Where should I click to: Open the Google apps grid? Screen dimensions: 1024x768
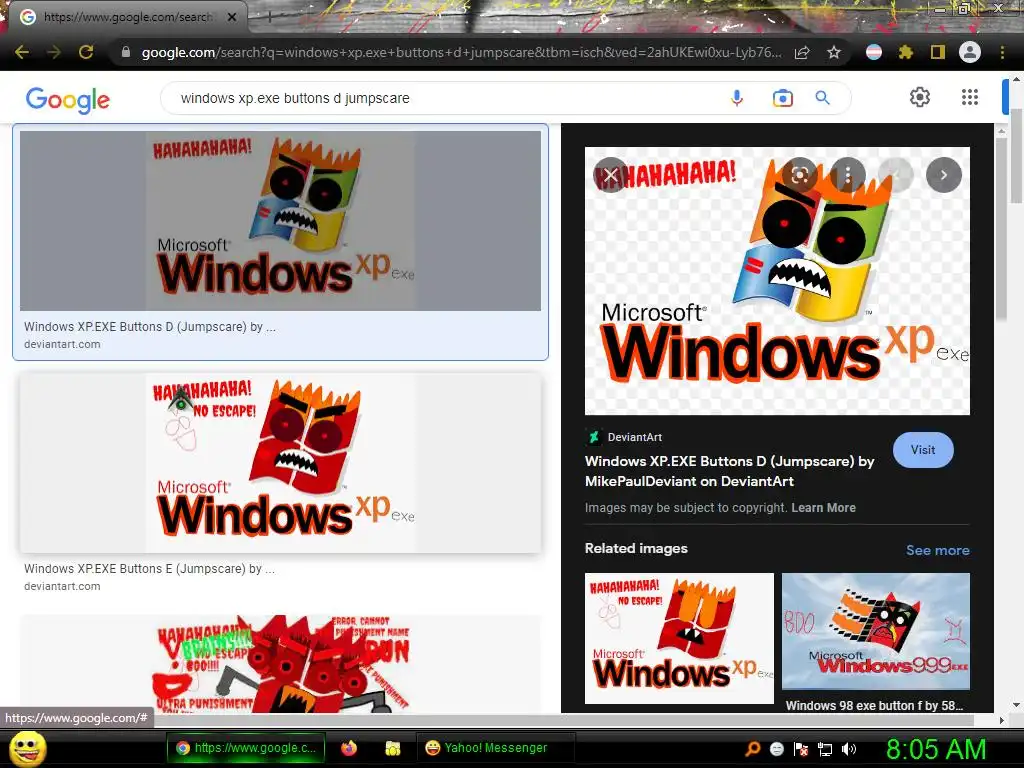tap(970, 97)
